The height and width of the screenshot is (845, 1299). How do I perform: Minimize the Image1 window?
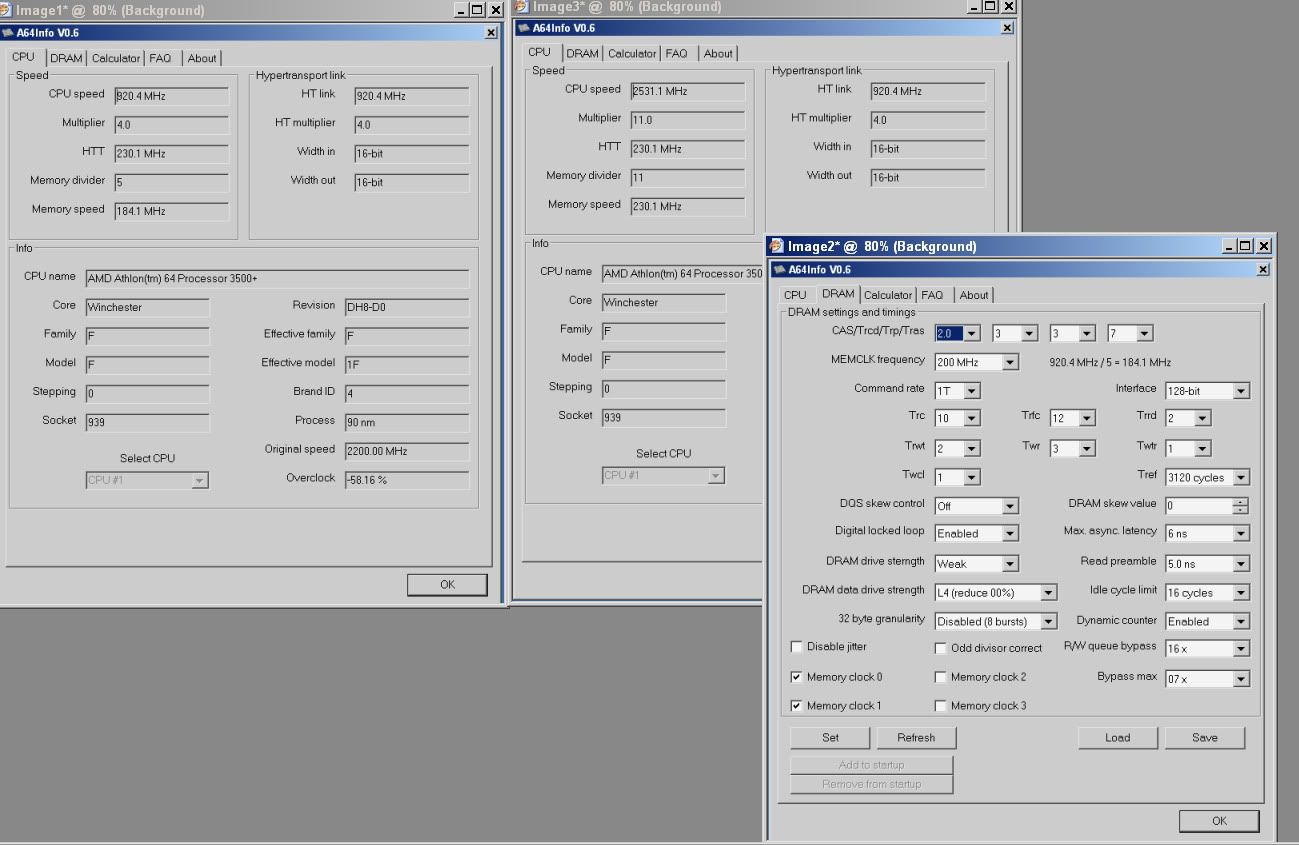(461, 10)
